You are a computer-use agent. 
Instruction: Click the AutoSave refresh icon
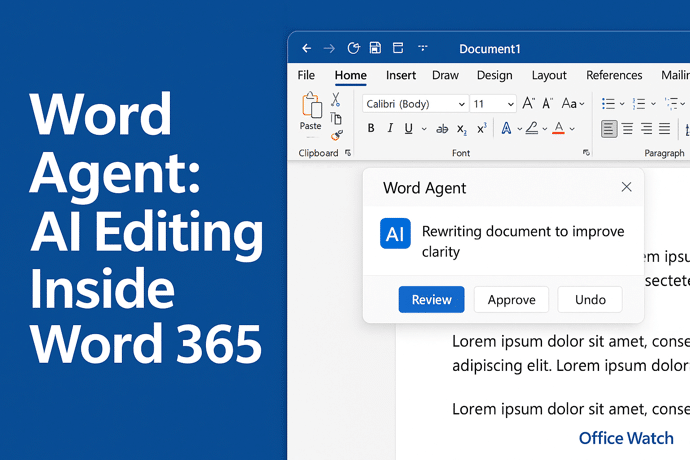coord(353,48)
